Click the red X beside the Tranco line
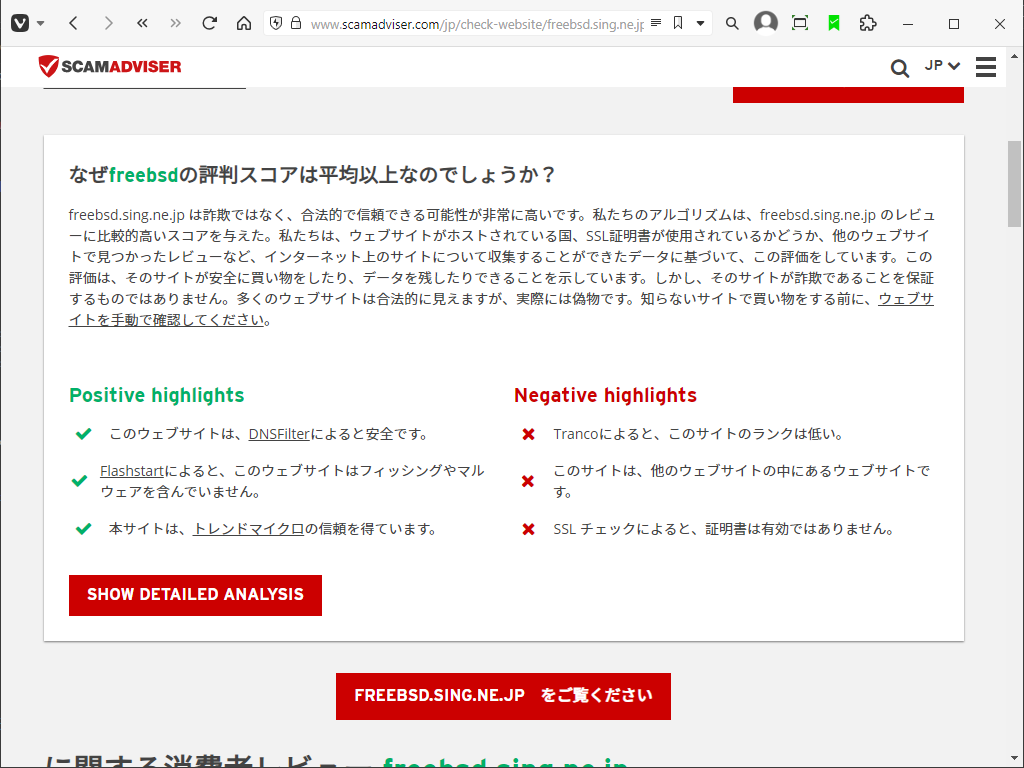This screenshot has height=768, width=1024. [528, 434]
